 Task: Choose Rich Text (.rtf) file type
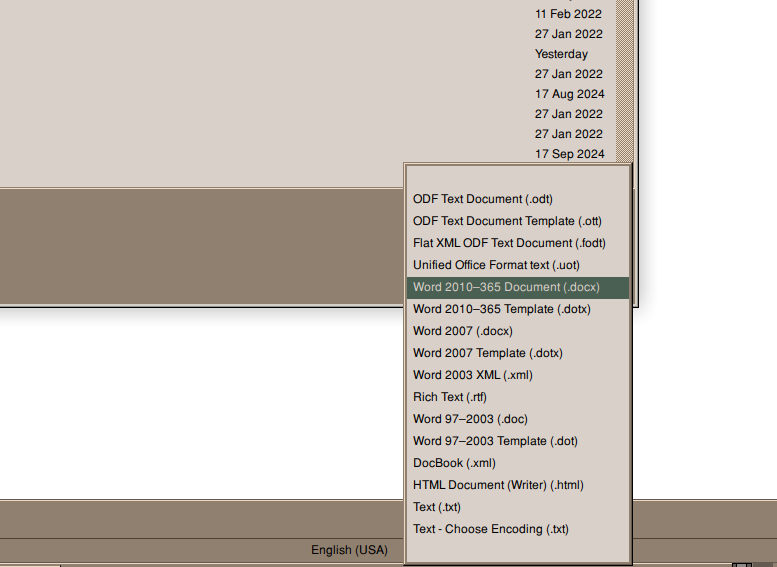click(518, 397)
